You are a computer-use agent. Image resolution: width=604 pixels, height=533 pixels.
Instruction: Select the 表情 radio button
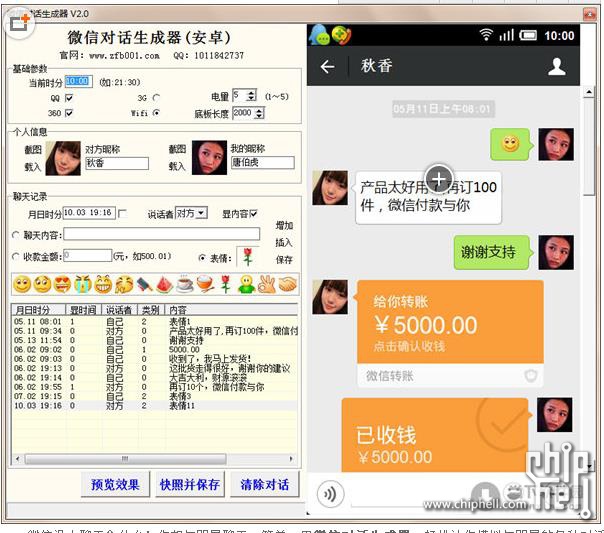coord(201,258)
